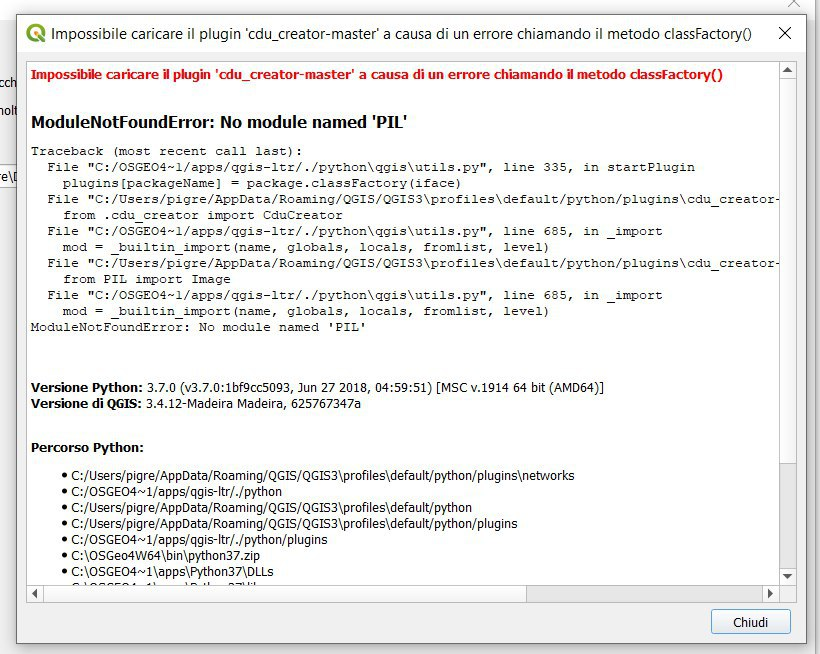Click the 'from PIL import Image' traceback line
The height and width of the screenshot is (654, 820).
pos(146,279)
